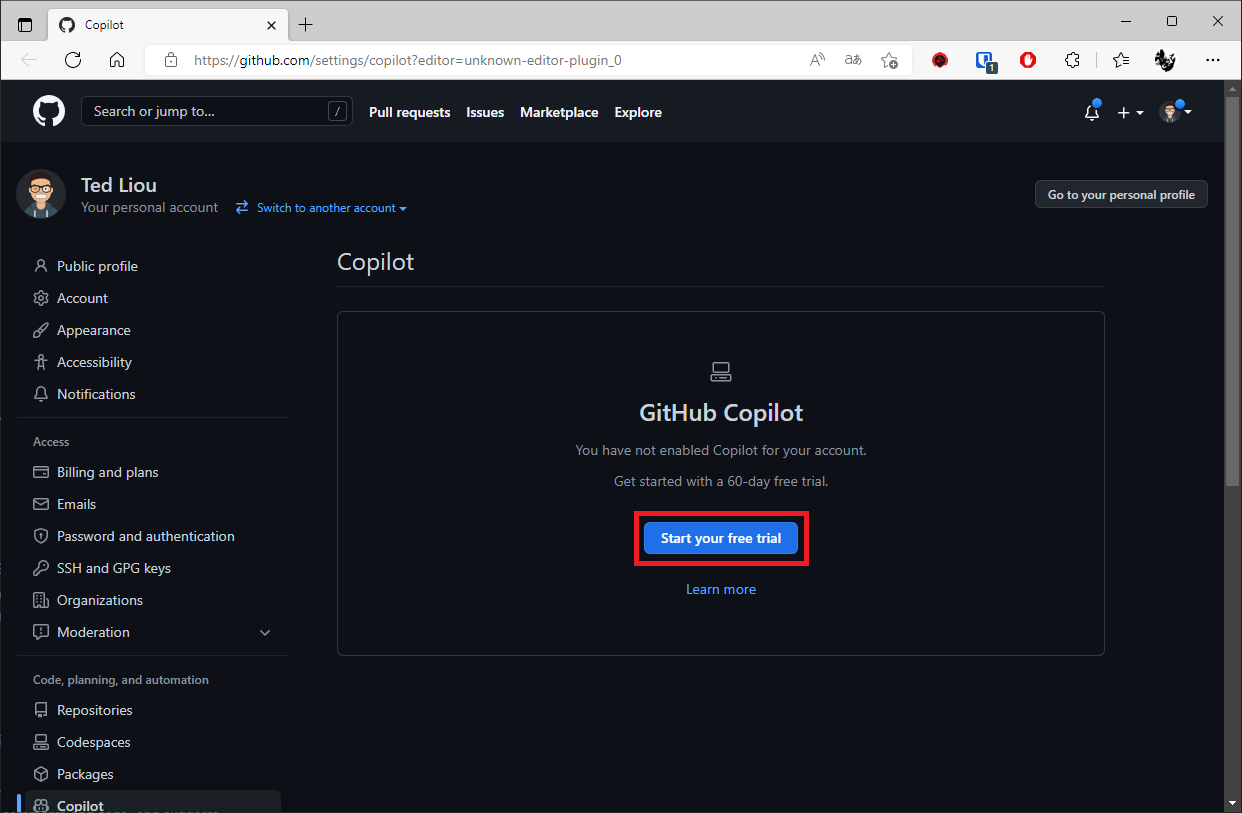Expand the plus create-new dropdown

point(1130,113)
